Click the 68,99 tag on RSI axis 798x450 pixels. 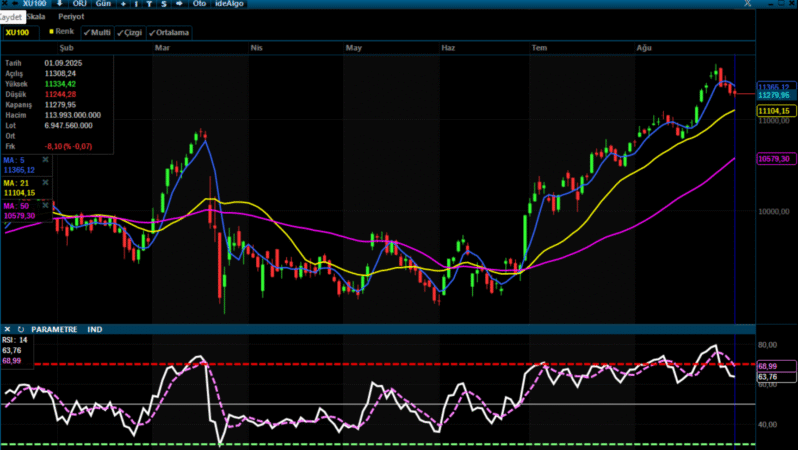[x=776, y=366]
